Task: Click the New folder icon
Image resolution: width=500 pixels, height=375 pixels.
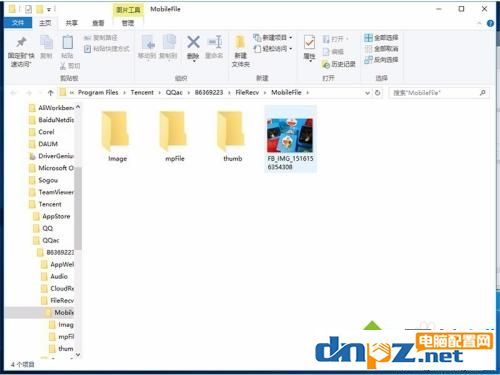Action: coord(240,42)
